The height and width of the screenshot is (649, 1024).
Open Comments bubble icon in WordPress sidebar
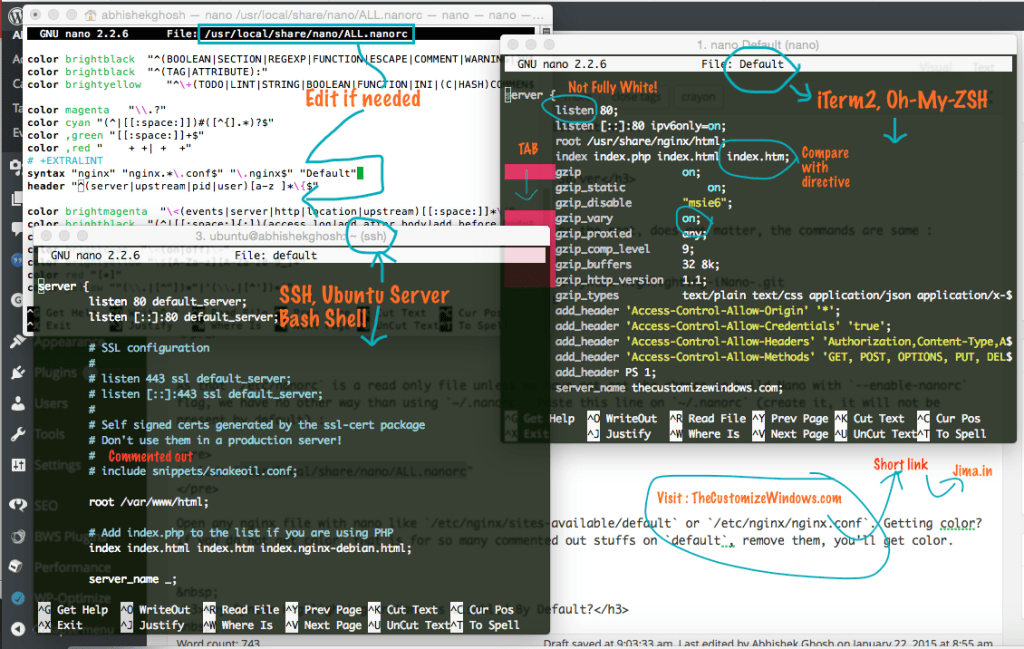point(17,229)
